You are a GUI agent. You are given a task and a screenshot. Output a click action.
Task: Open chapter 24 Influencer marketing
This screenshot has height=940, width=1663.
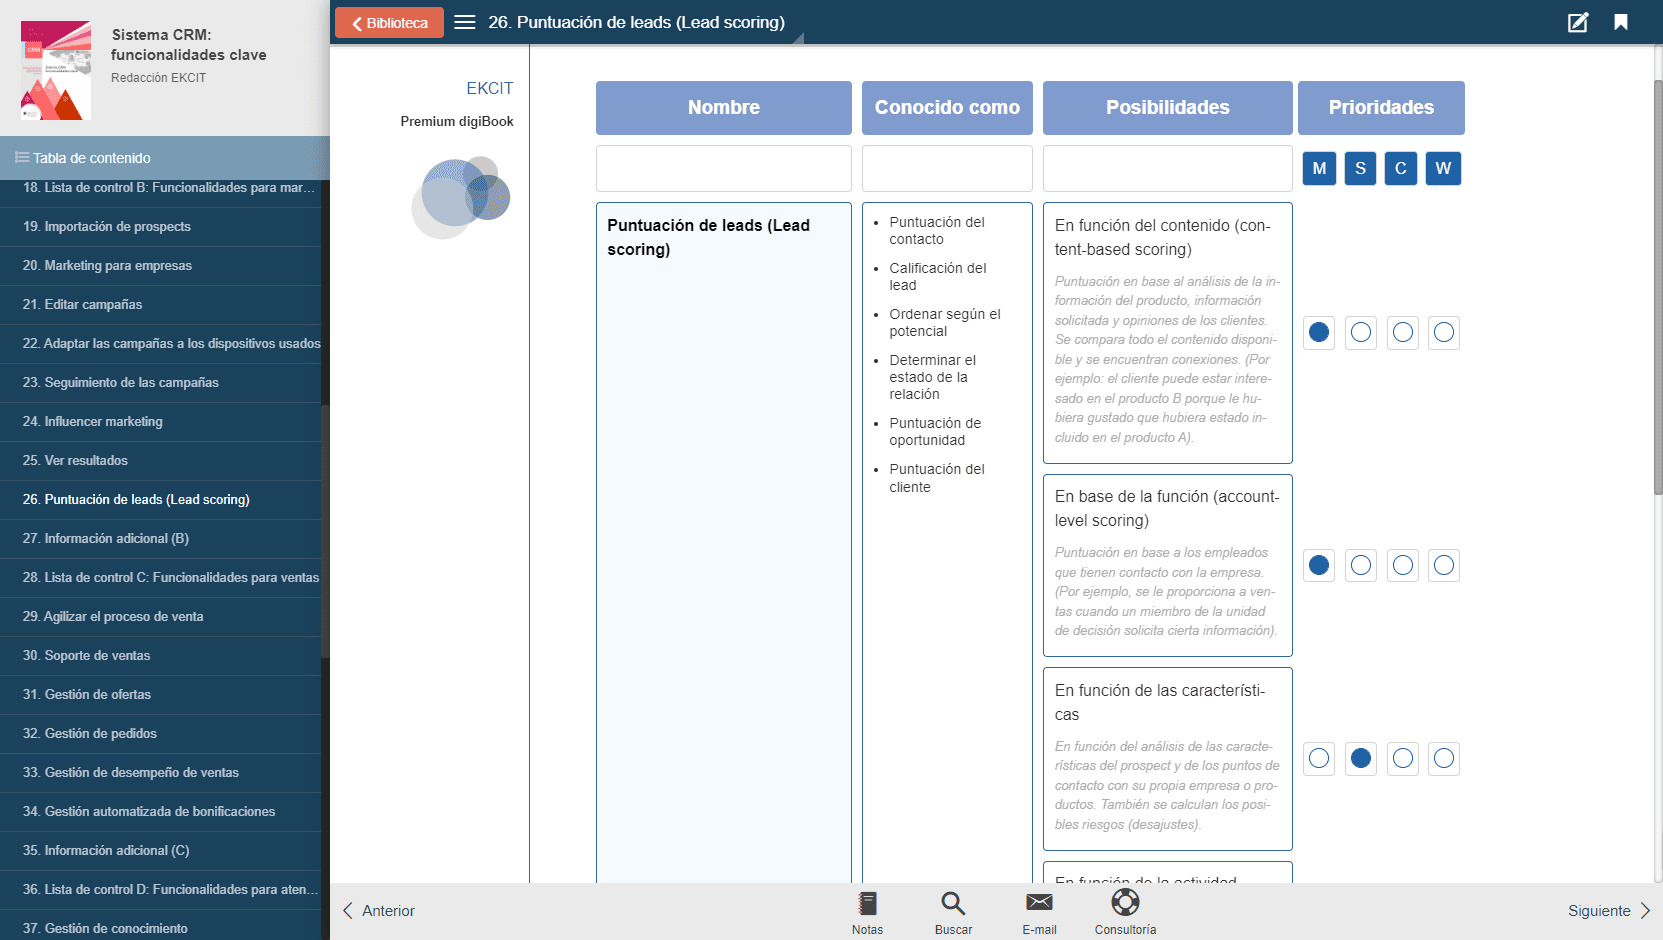[160, 422]
